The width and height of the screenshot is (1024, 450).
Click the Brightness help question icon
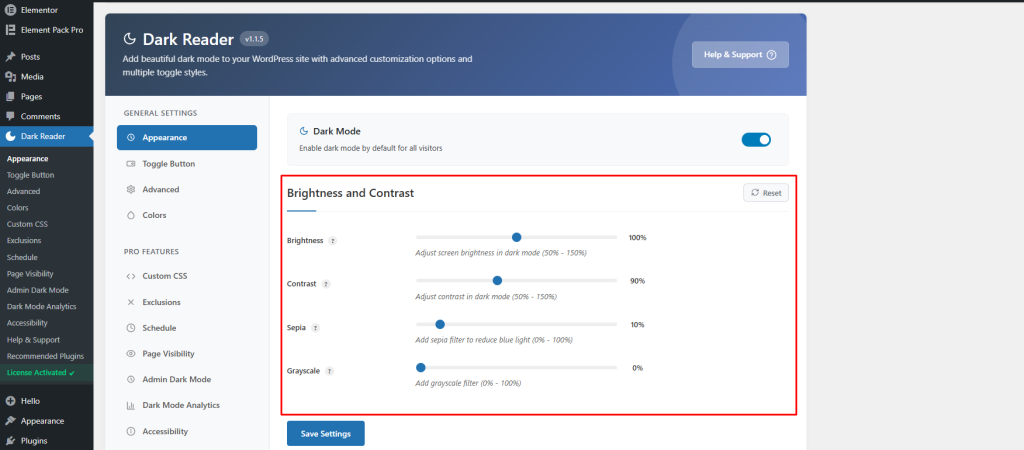tap(332, 241)
